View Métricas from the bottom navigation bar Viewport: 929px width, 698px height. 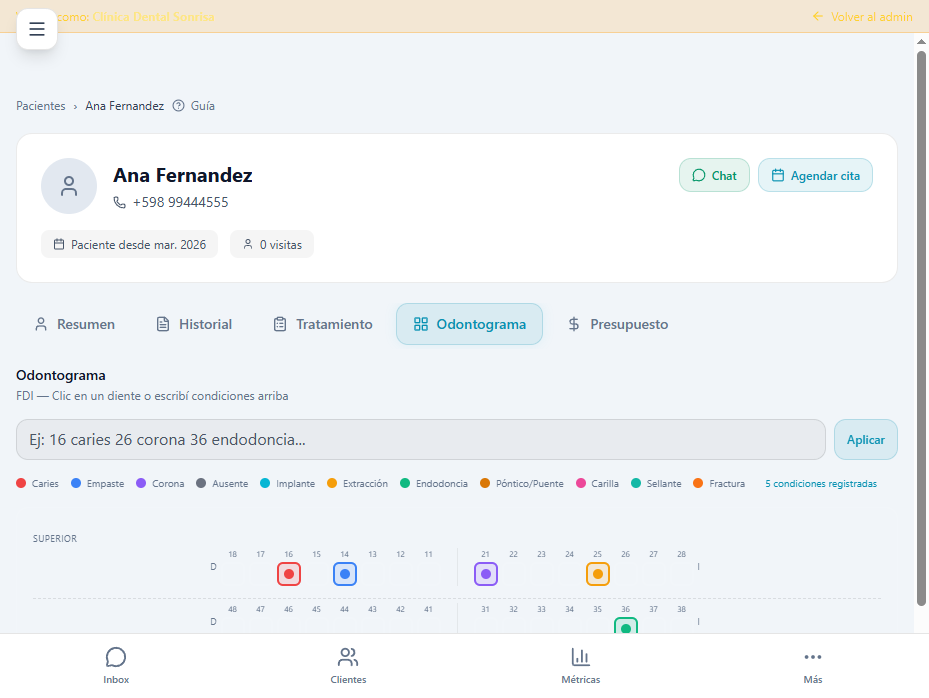pos(581,664)
